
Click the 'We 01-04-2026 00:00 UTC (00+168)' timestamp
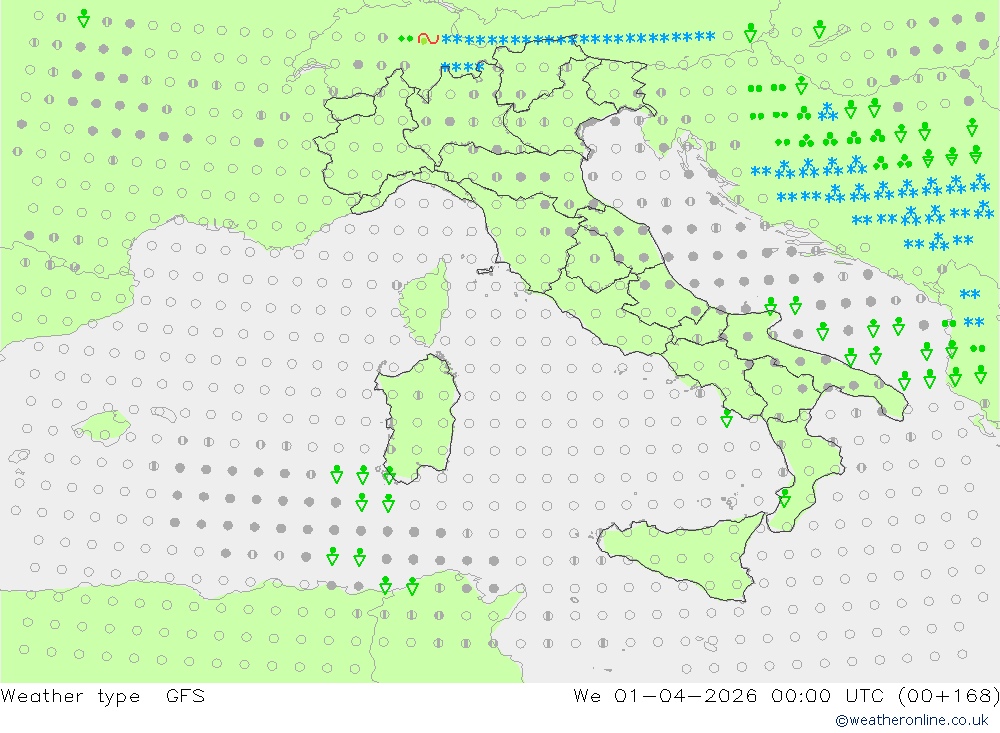786,696
